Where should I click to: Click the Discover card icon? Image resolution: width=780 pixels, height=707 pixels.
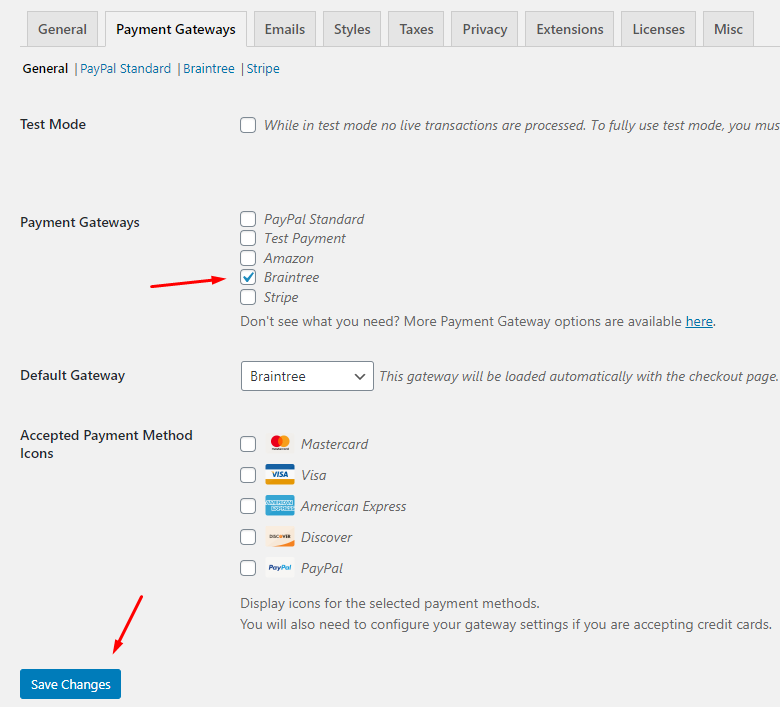280,537
